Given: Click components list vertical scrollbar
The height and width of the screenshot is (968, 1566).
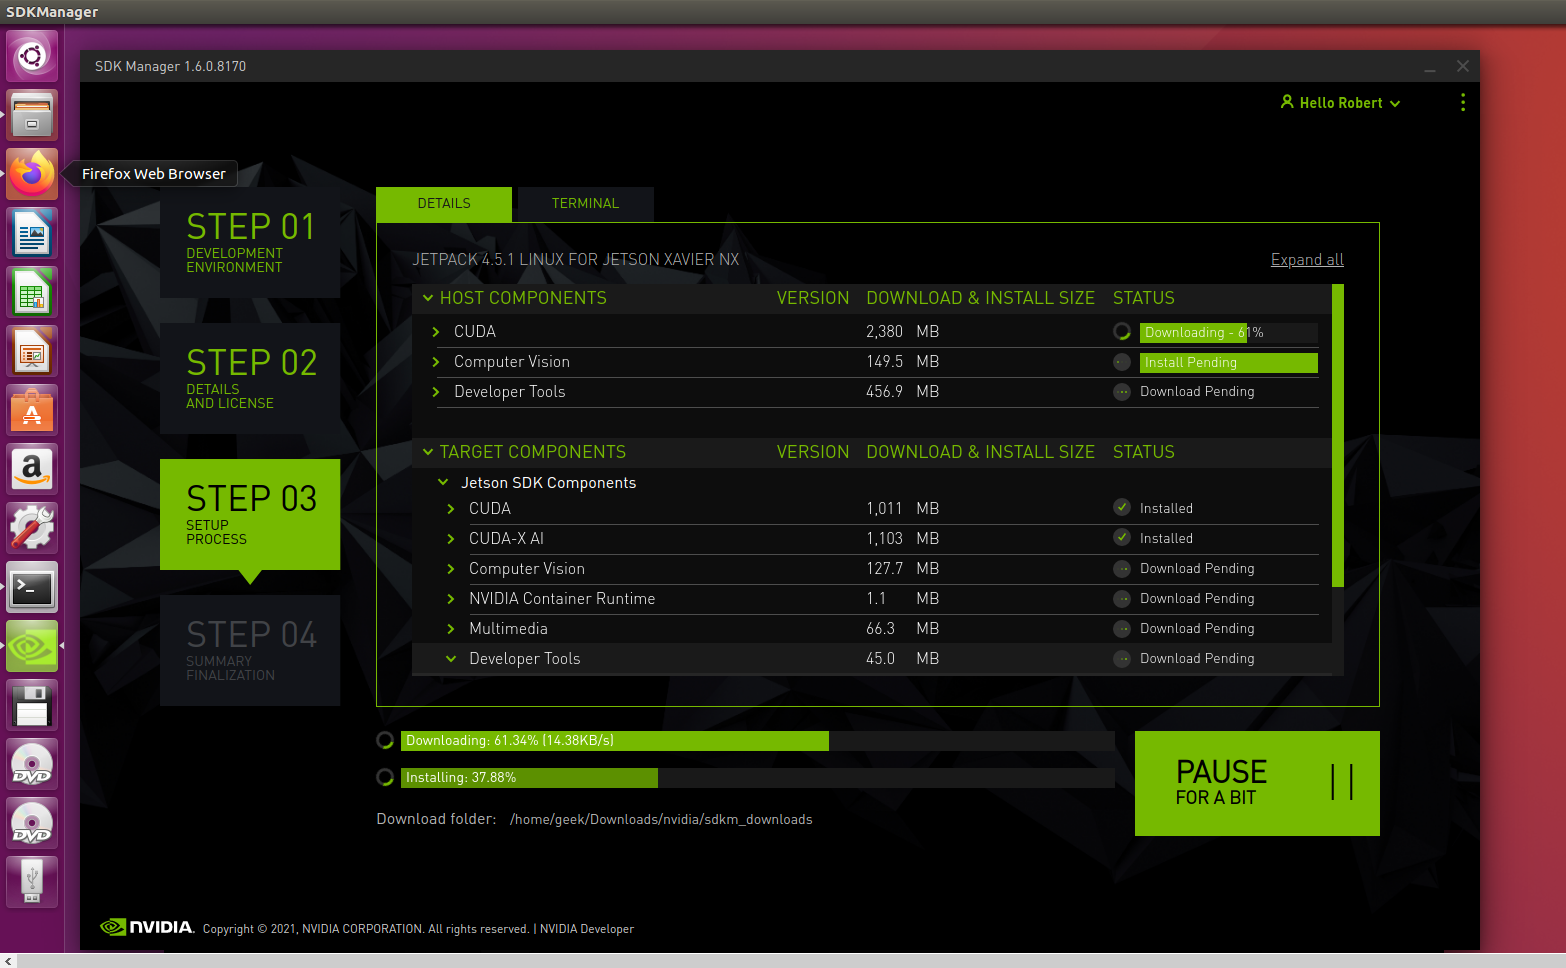Looking at the screenshot, I should (x=1338, y=435).
